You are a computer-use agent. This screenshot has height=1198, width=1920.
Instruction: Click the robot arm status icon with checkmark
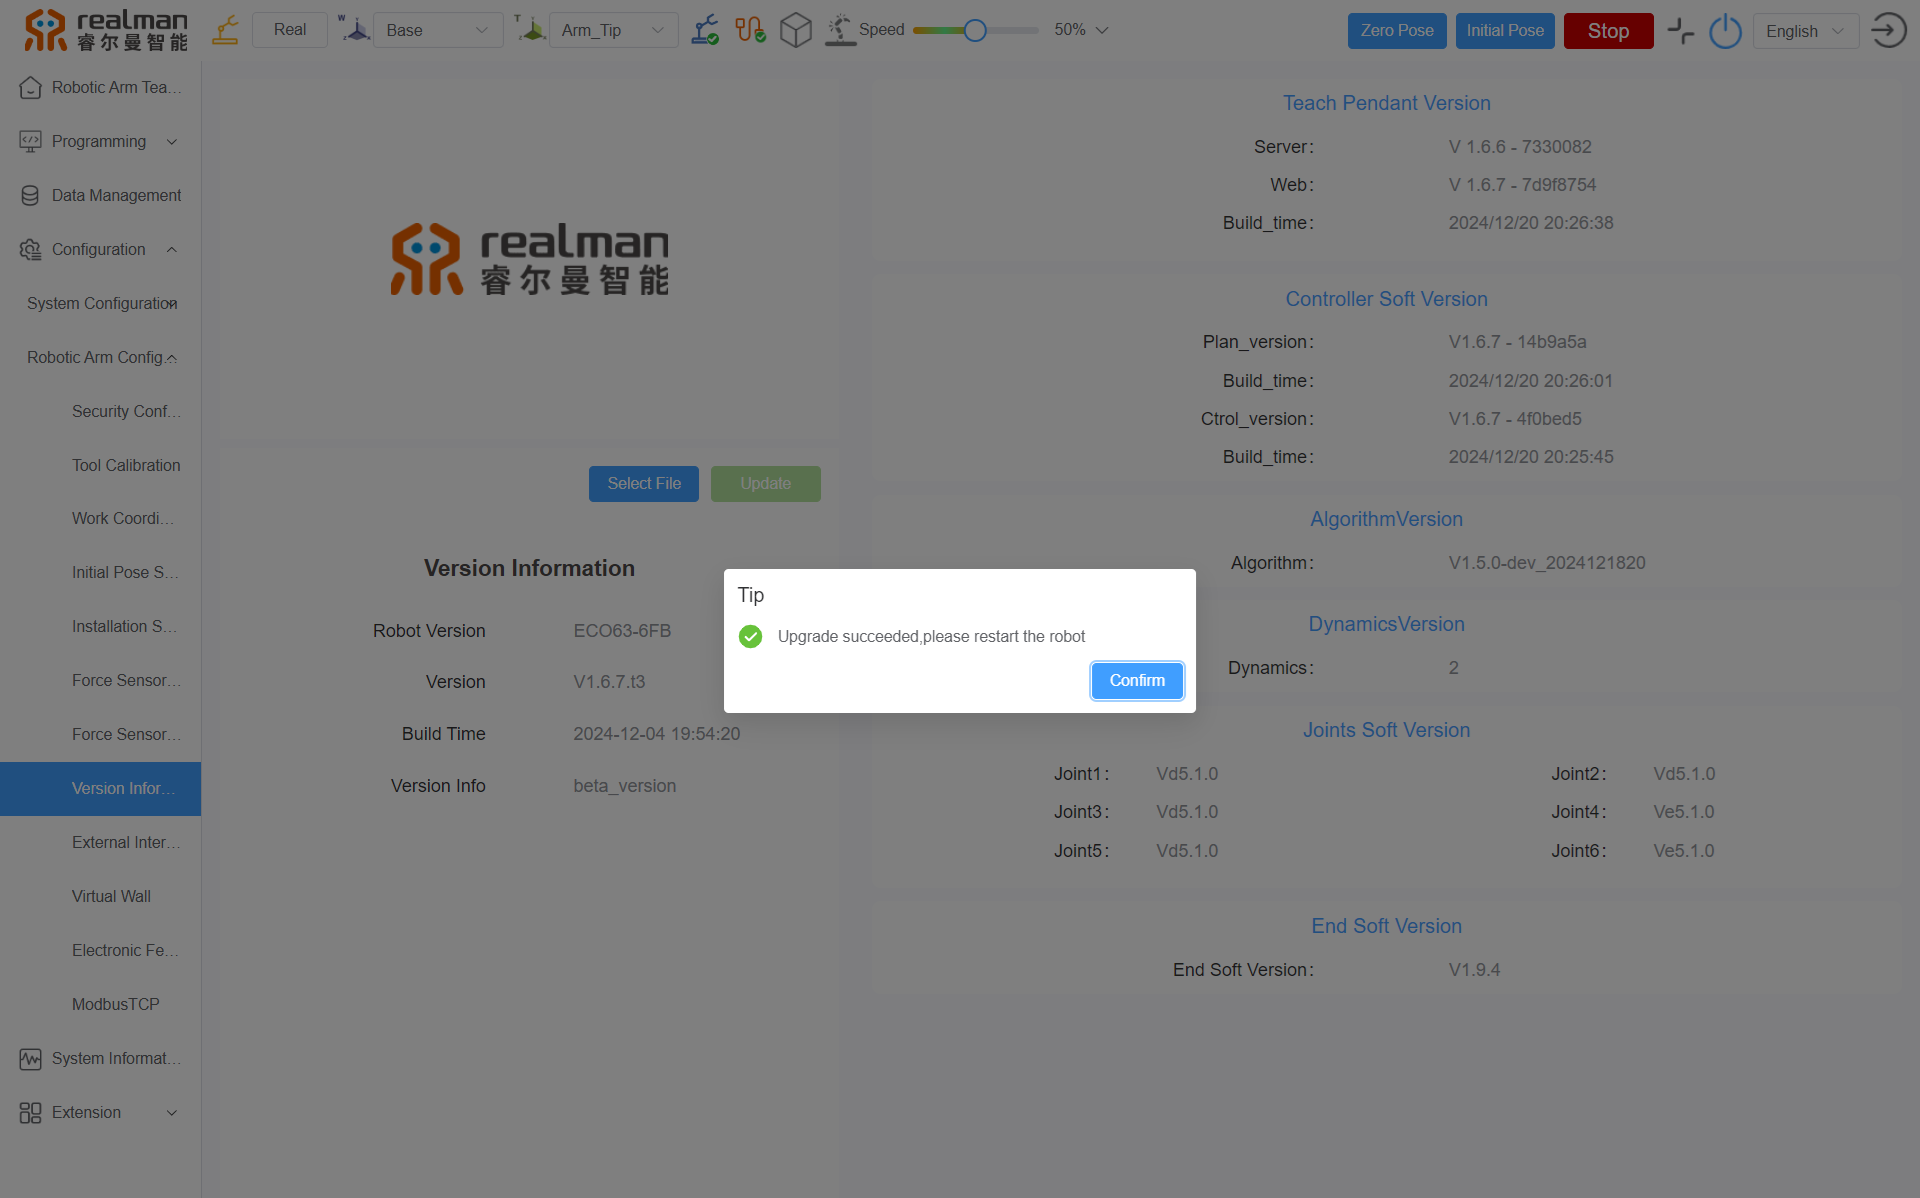click(705, 30)
